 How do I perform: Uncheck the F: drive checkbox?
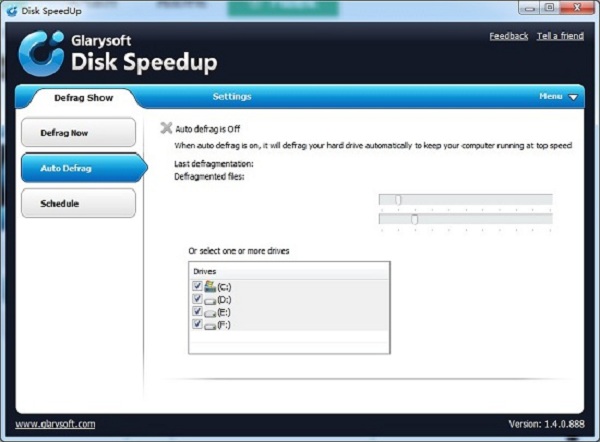pyautogui.click(x=197, y=324)
